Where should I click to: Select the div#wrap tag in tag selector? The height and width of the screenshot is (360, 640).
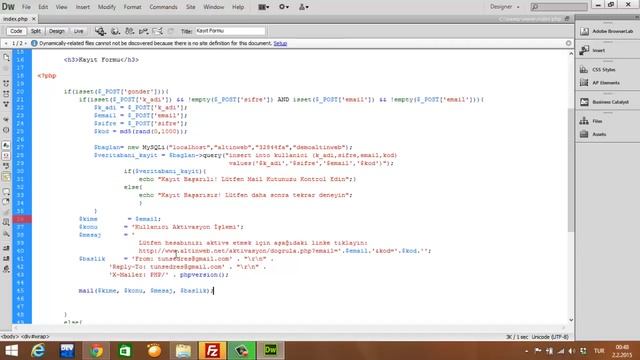tap(36, 337)
